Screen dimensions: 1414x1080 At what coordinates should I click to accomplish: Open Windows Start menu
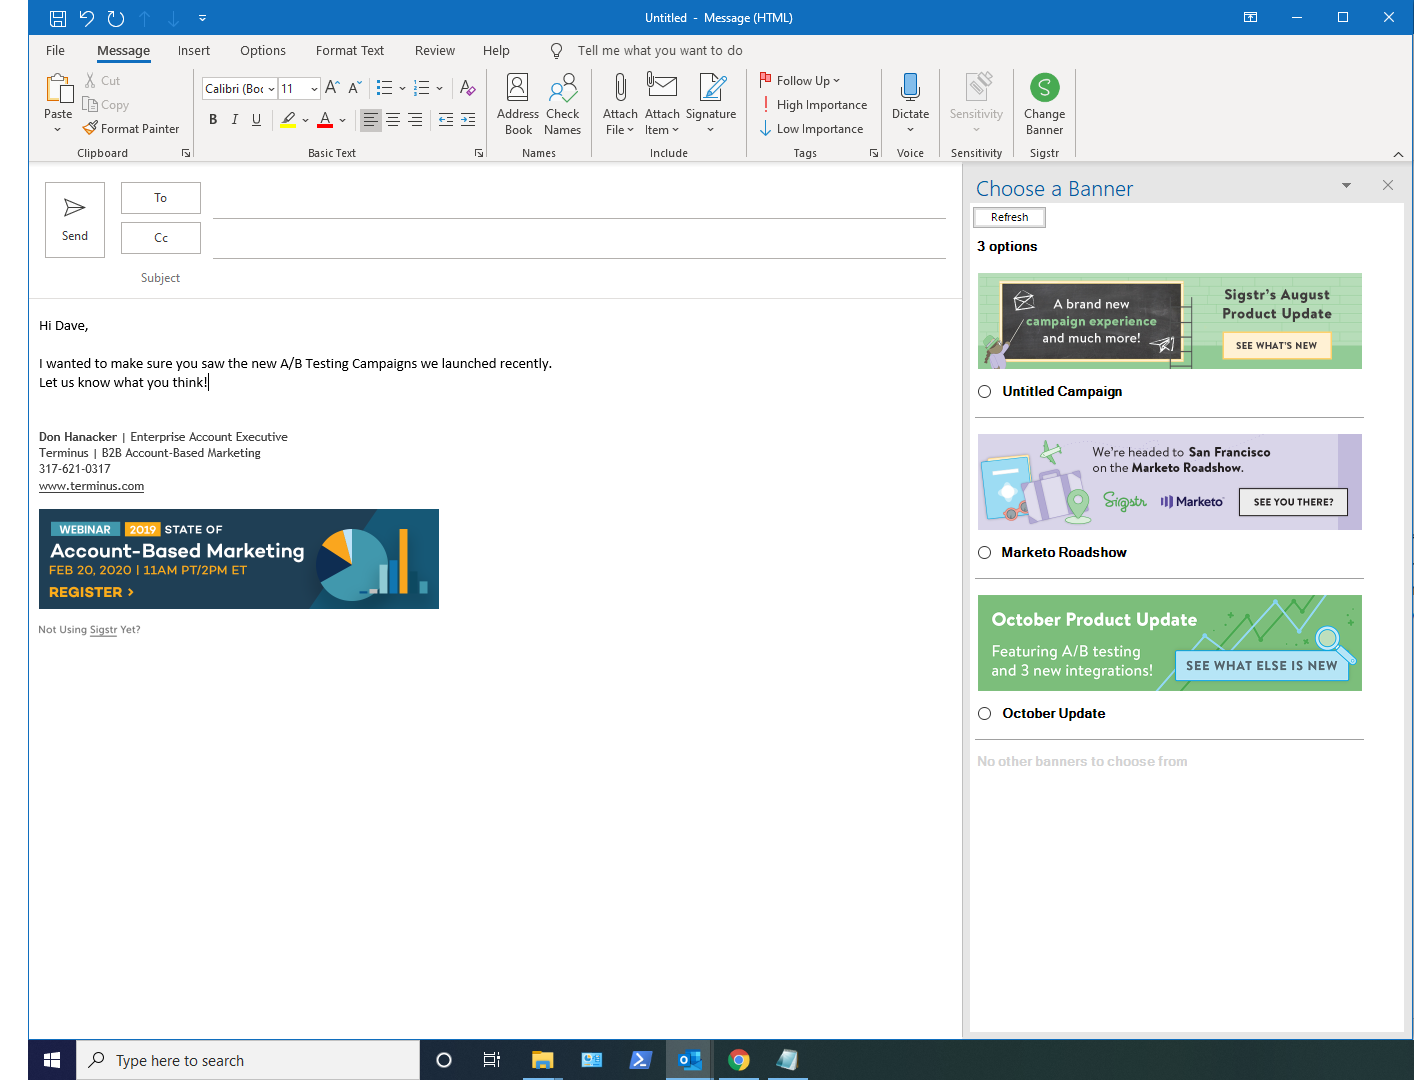tap(52, 1060)
